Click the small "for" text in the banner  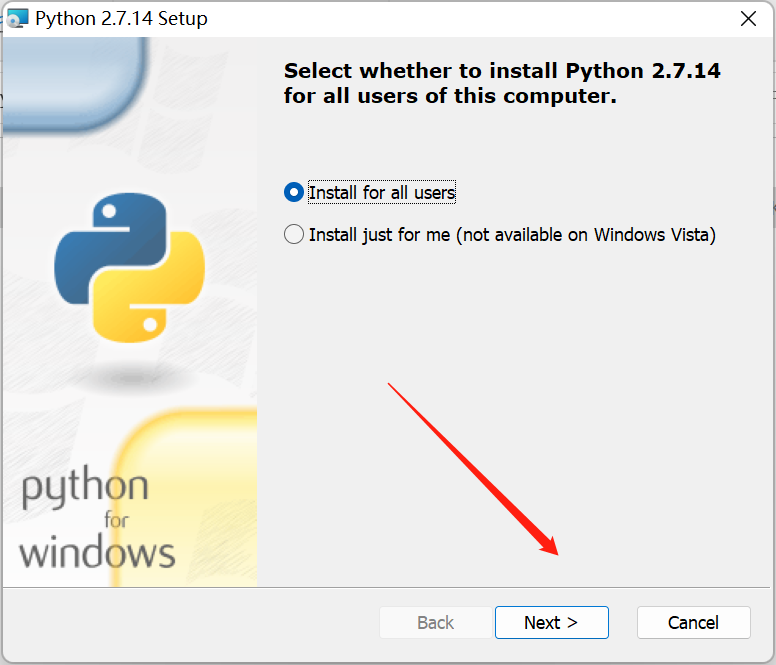117,521
